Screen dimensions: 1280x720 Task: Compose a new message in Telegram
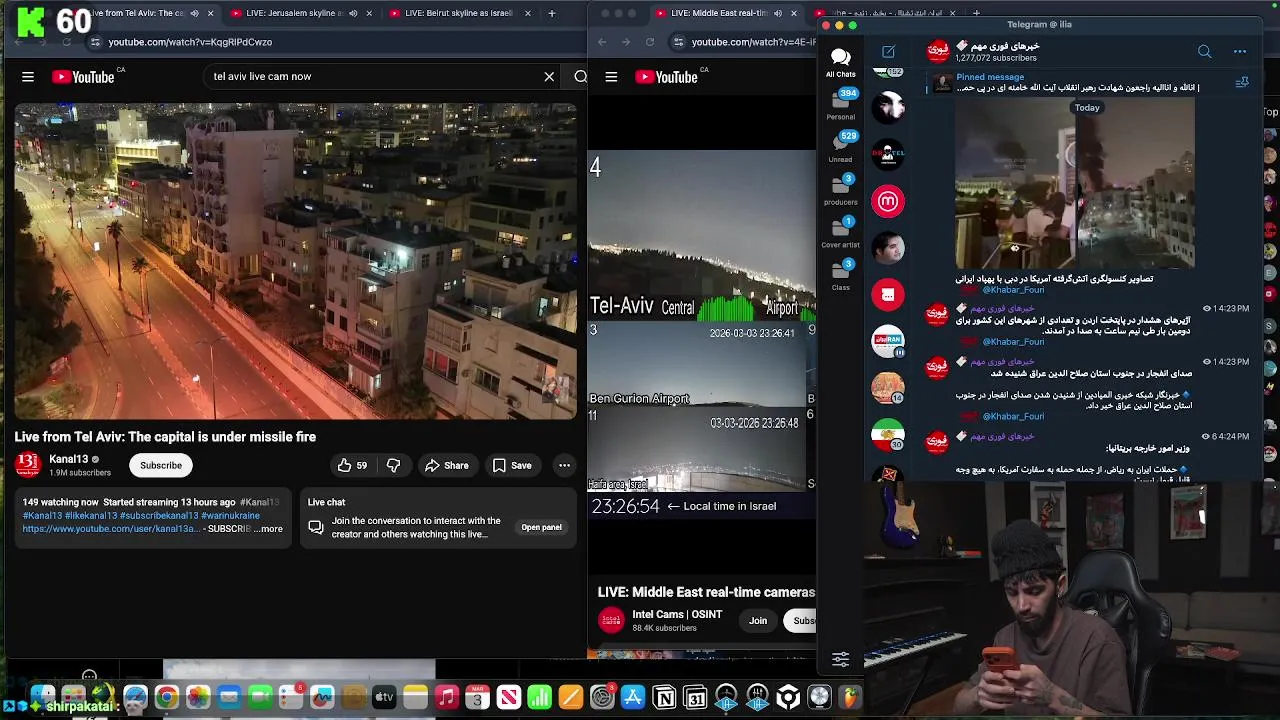888,52
